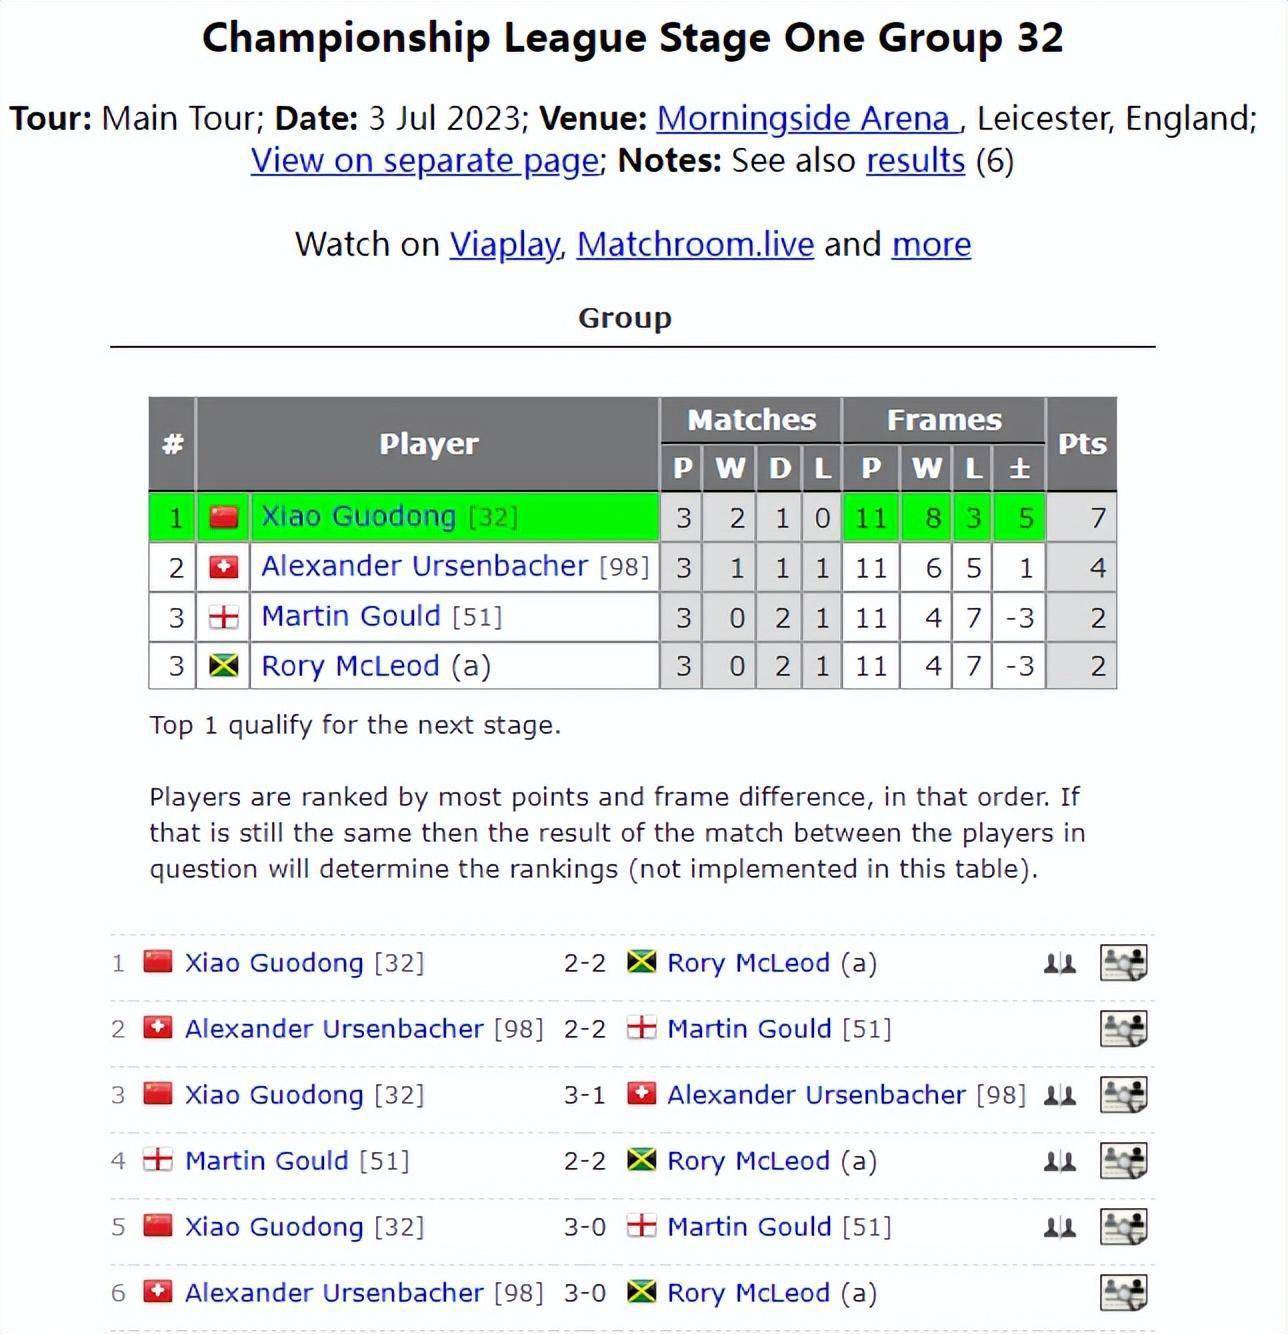Open Morningside Arena venue link

point(808,118)
